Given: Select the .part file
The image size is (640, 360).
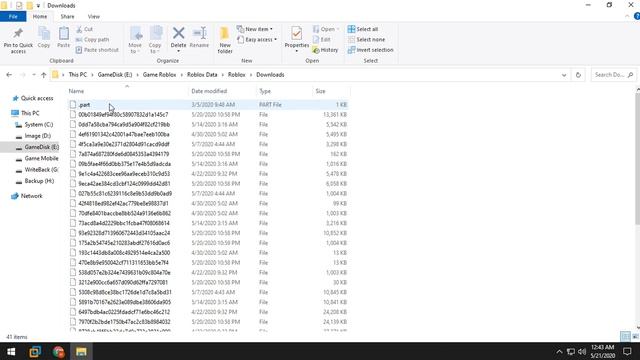Looking at the screenshot, I should click(208, 104).
